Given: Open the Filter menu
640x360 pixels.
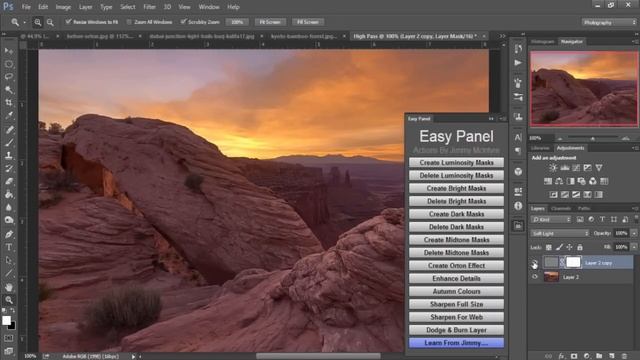Looking at the screenshot, I should [149, 7].
